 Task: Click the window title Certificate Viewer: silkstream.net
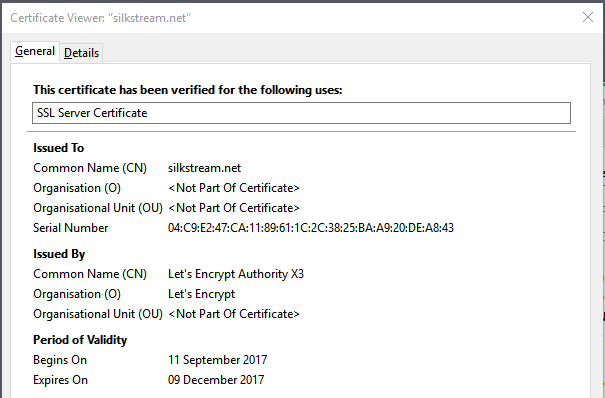100,18
